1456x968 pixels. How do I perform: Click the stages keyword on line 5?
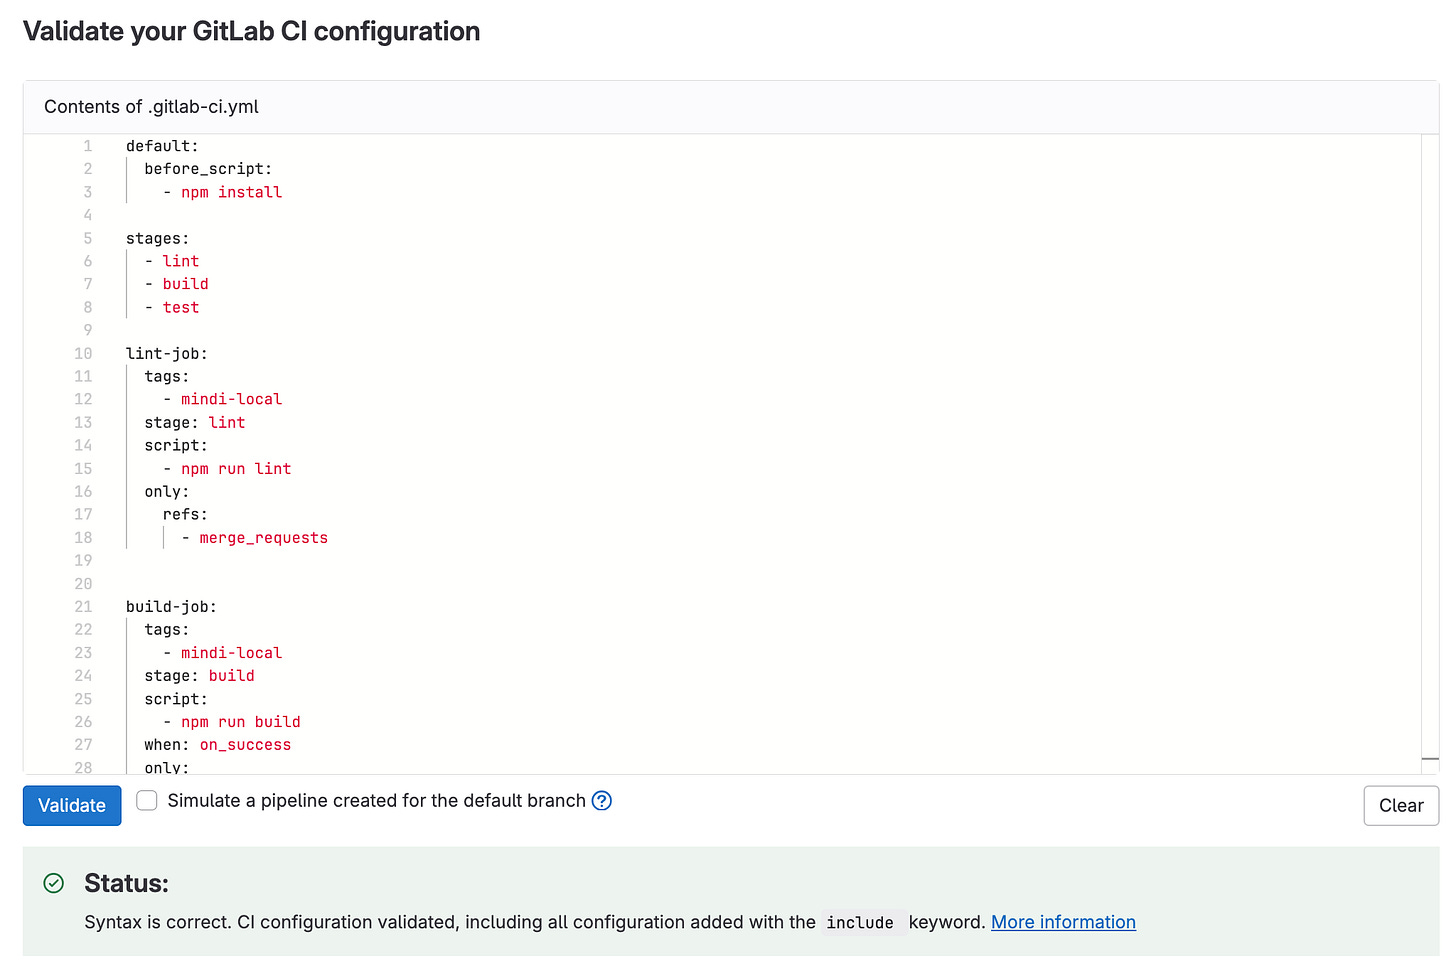153,238
